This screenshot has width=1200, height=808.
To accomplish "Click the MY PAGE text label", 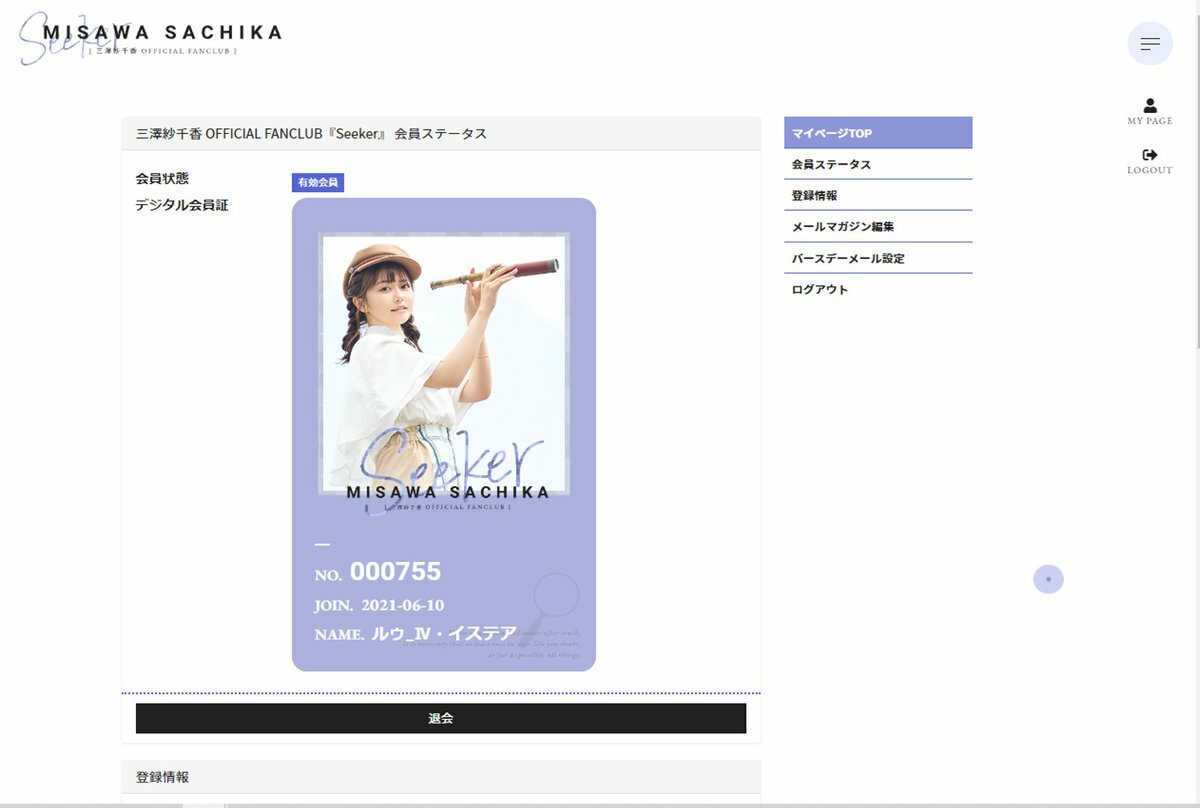I will pos(1150,121).
